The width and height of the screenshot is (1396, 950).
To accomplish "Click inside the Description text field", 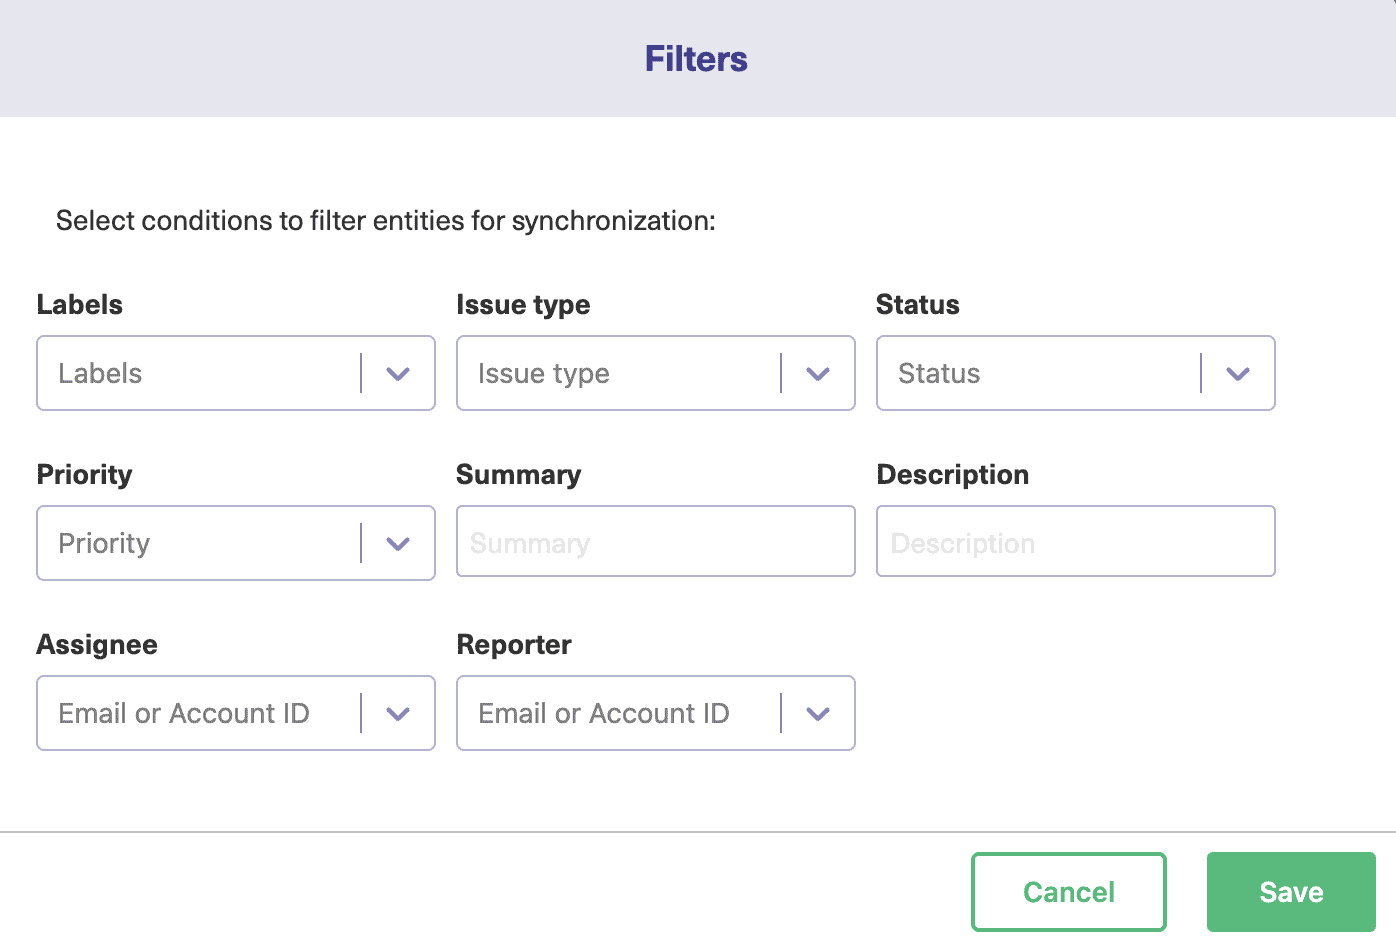I will tap(1075, 541).
